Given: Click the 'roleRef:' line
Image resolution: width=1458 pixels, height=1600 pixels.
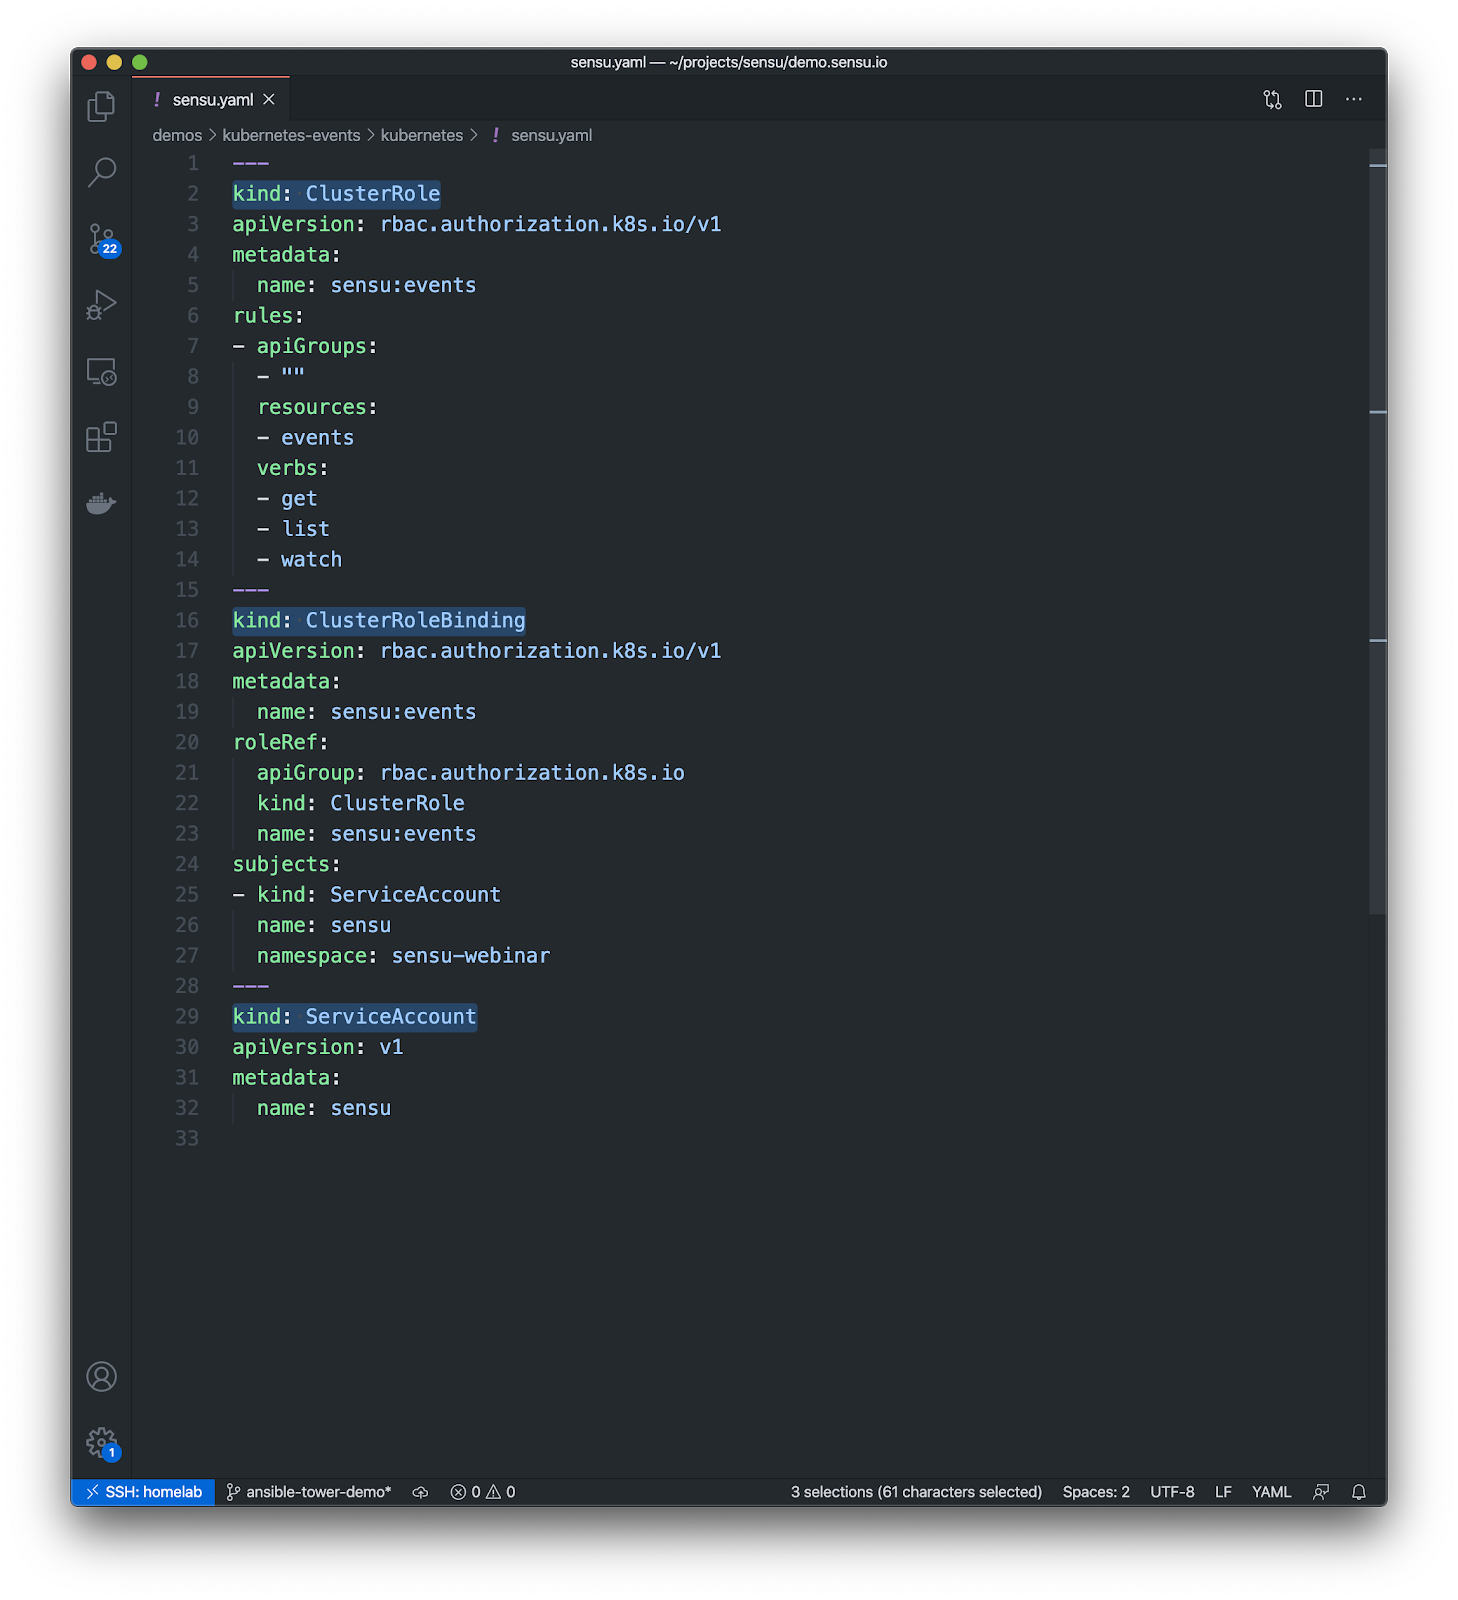Looking at the screenshot, I should (x=281, y=742).
